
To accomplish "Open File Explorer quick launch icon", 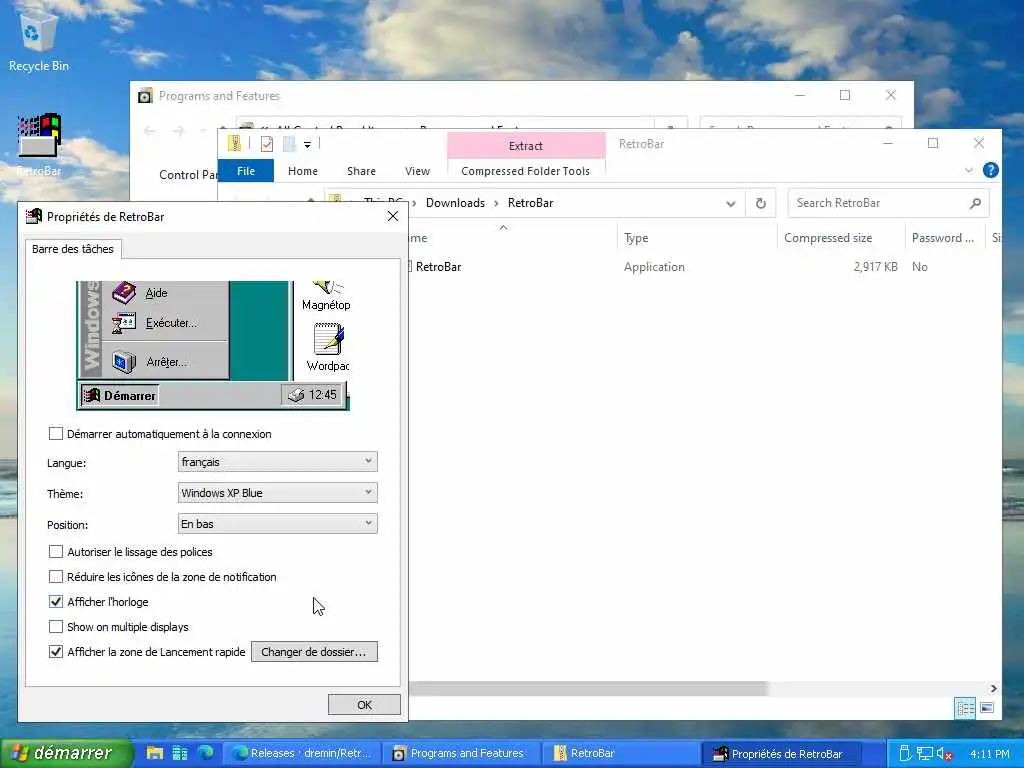I will coord(155,753).
